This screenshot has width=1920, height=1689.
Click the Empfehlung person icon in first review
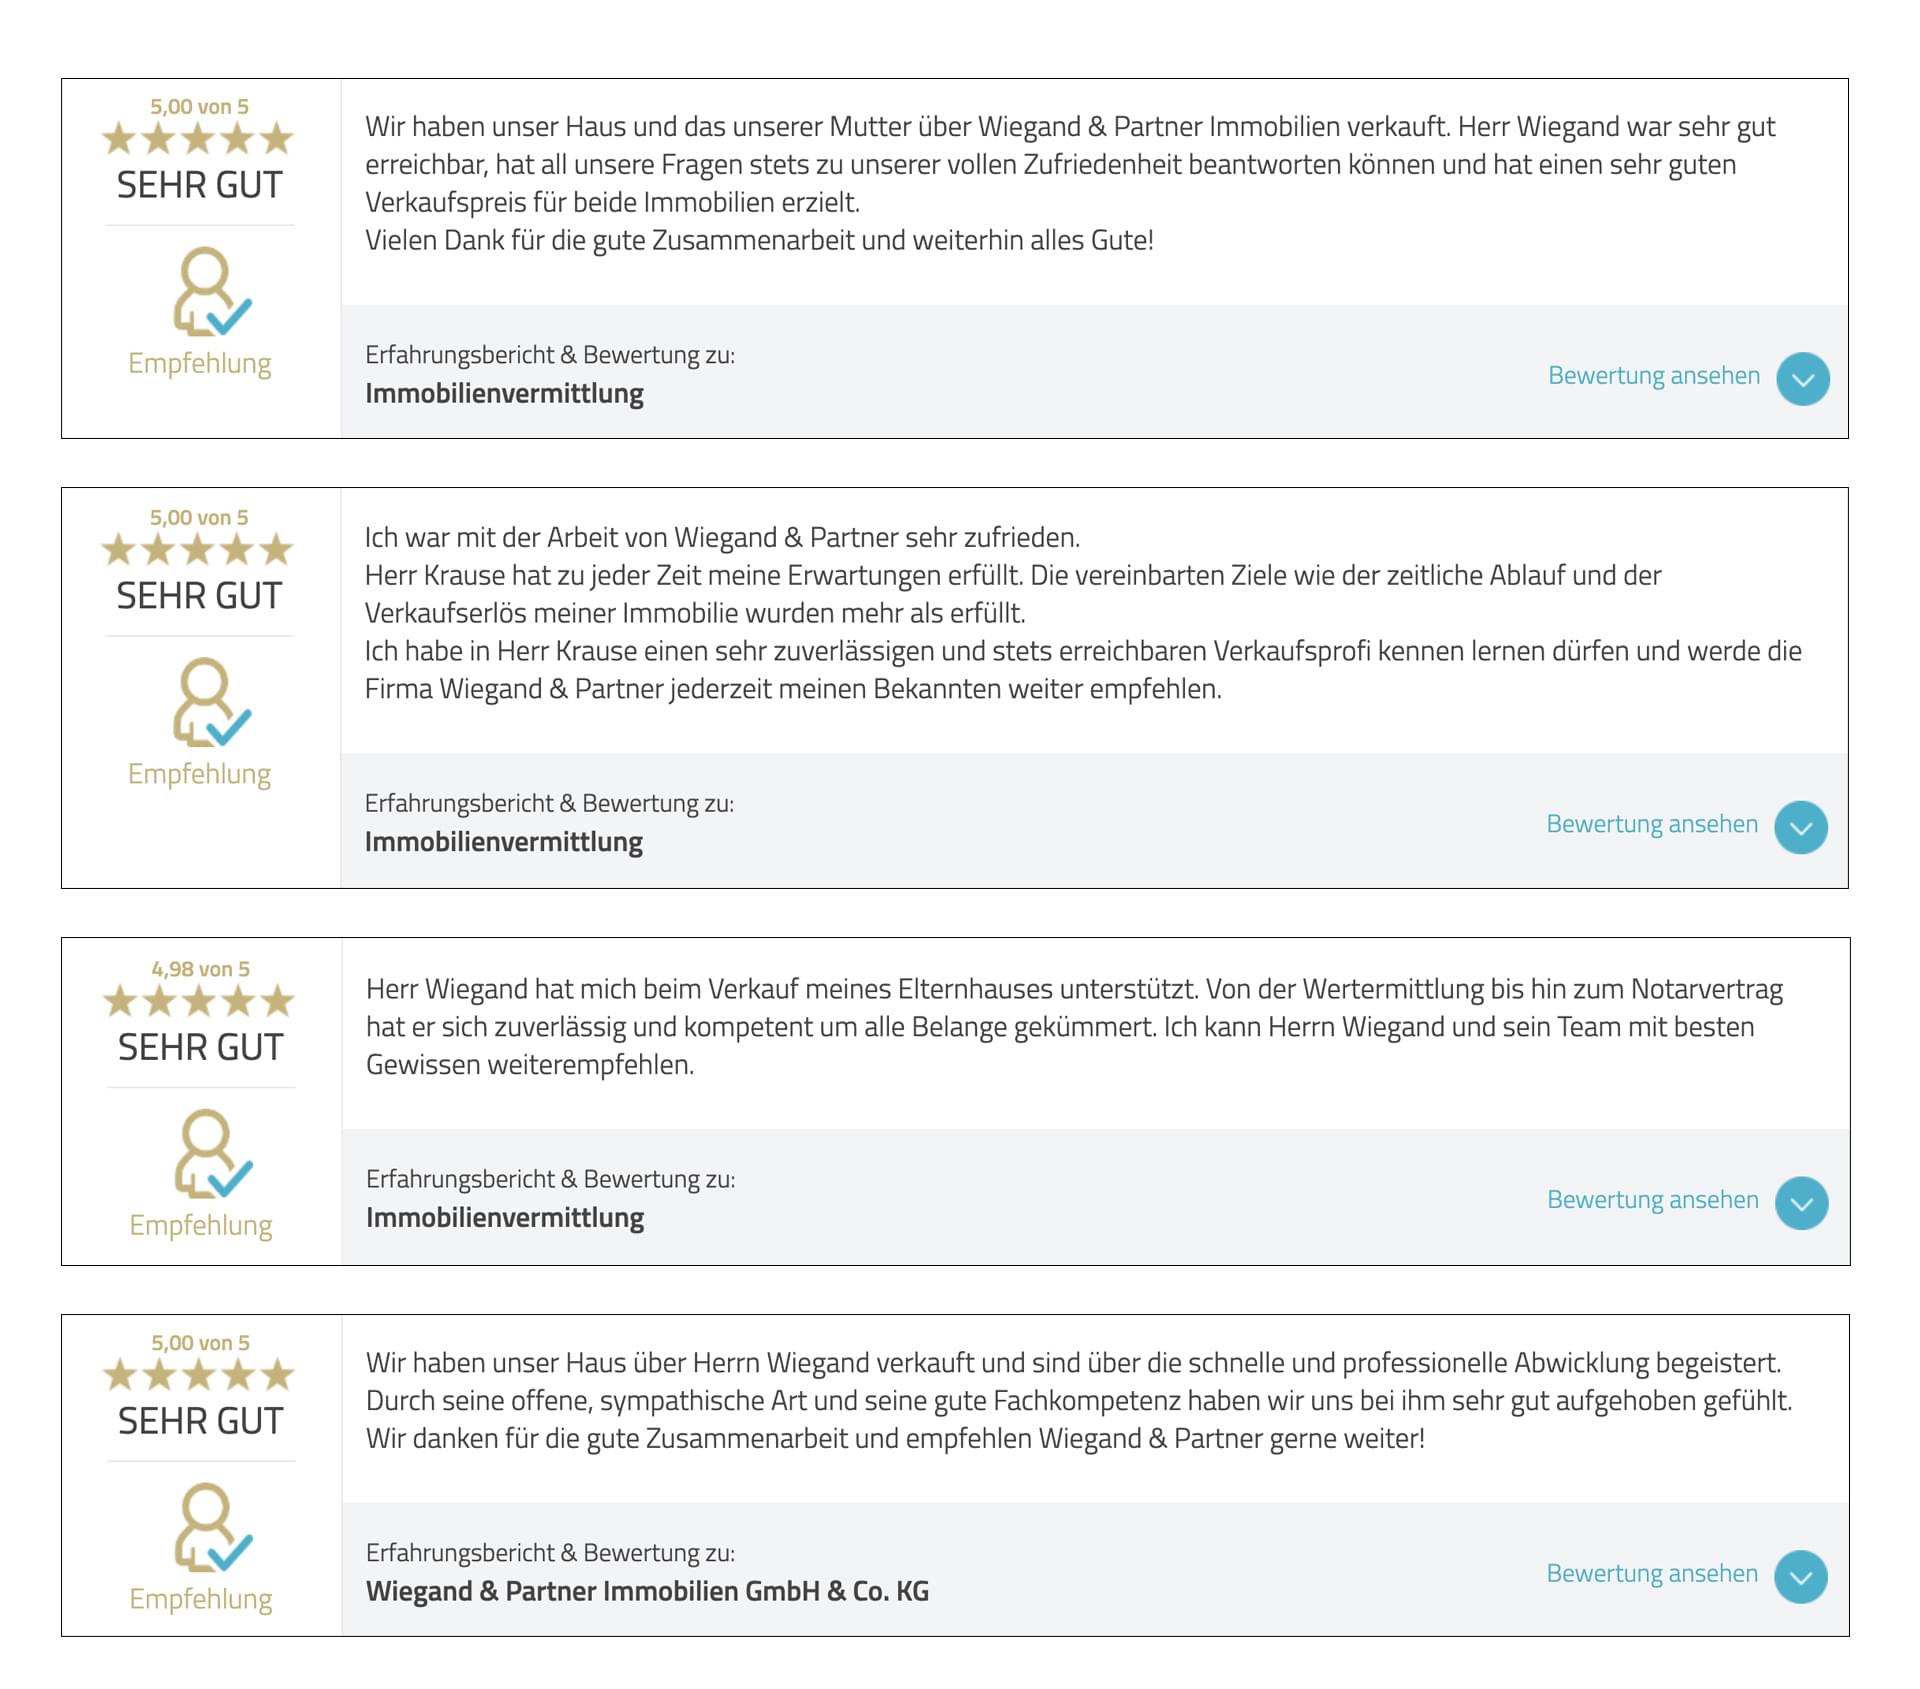tap(210, 291)
